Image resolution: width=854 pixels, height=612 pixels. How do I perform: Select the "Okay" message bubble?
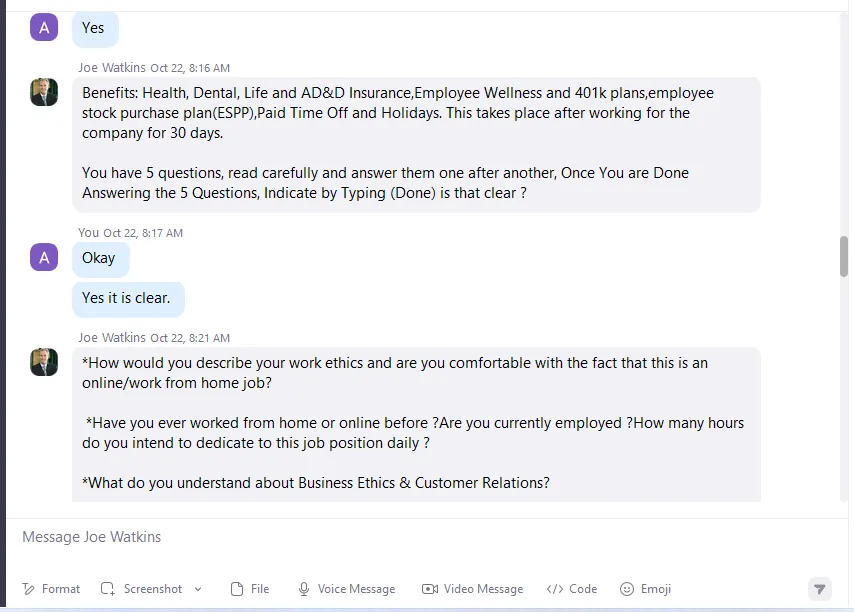click(101, 258)
